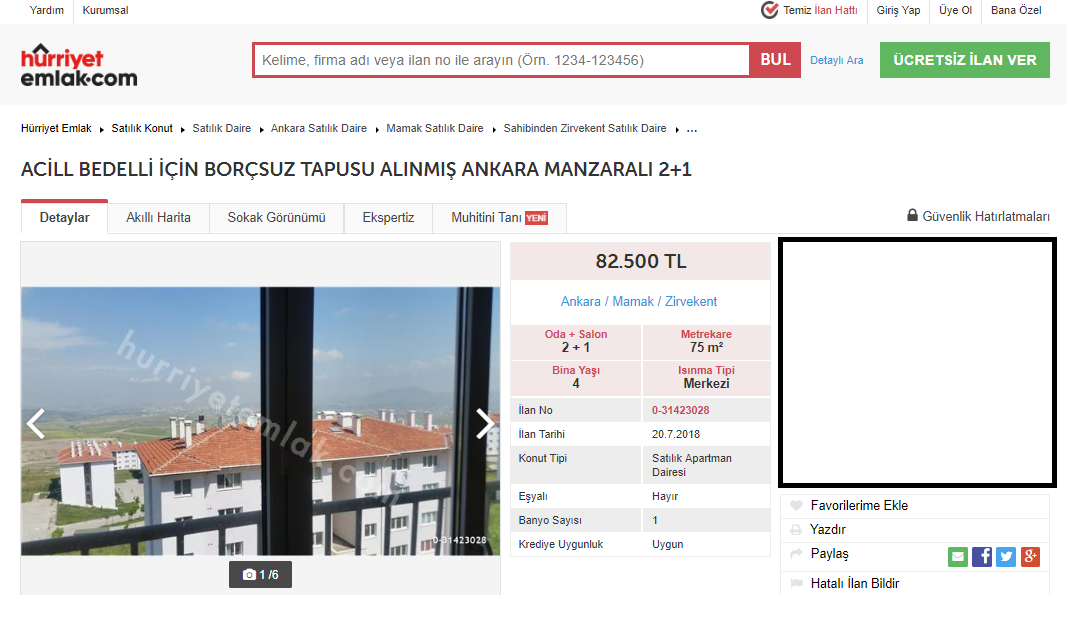Go to previous photo with left arrow
Viewport: 1084px width, 632px height.
coord(36,424)
